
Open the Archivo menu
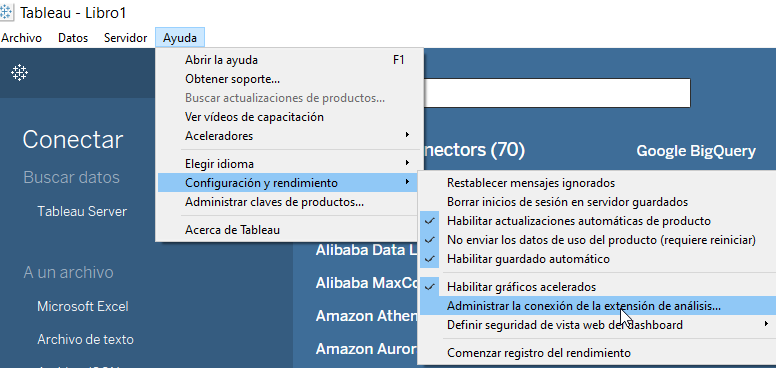pyautogui.click(x=21, y=38)
